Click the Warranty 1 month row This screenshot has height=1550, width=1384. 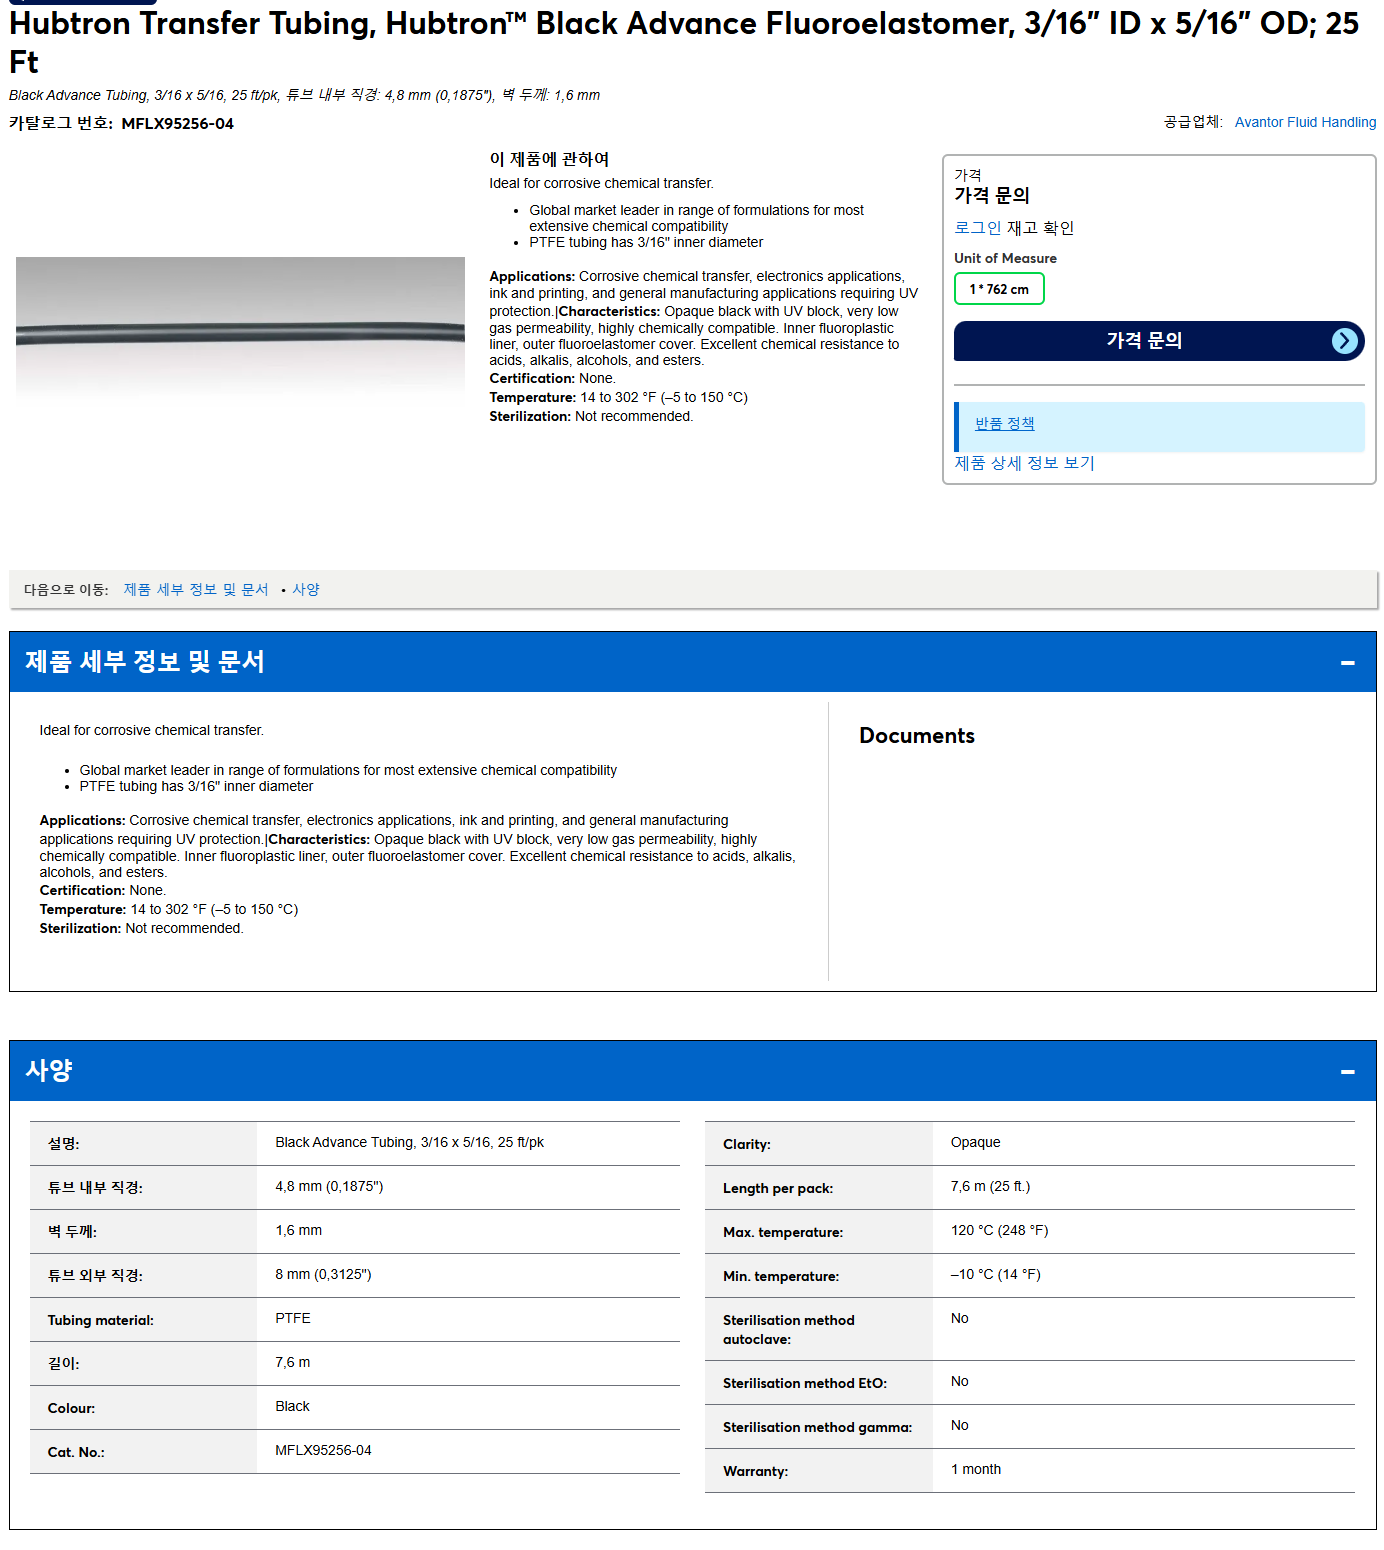click(1030, 1471)
